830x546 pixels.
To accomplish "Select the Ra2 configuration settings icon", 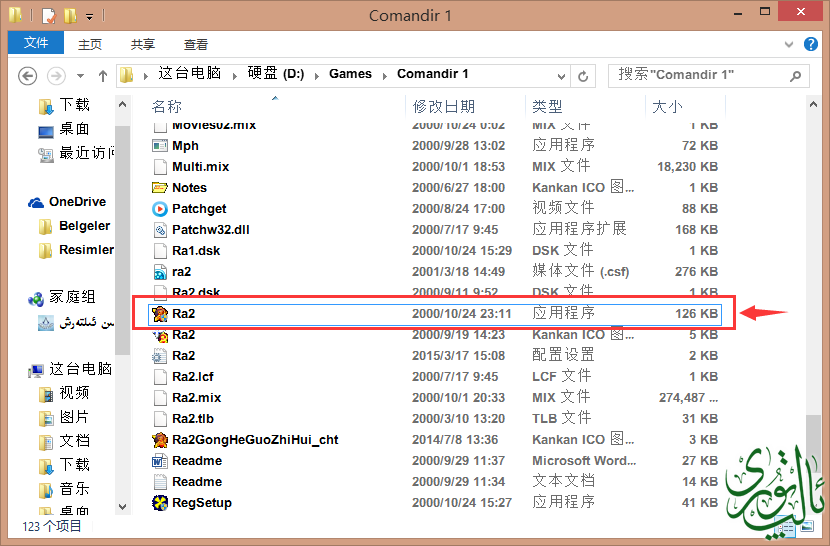I will pos(160,356).
